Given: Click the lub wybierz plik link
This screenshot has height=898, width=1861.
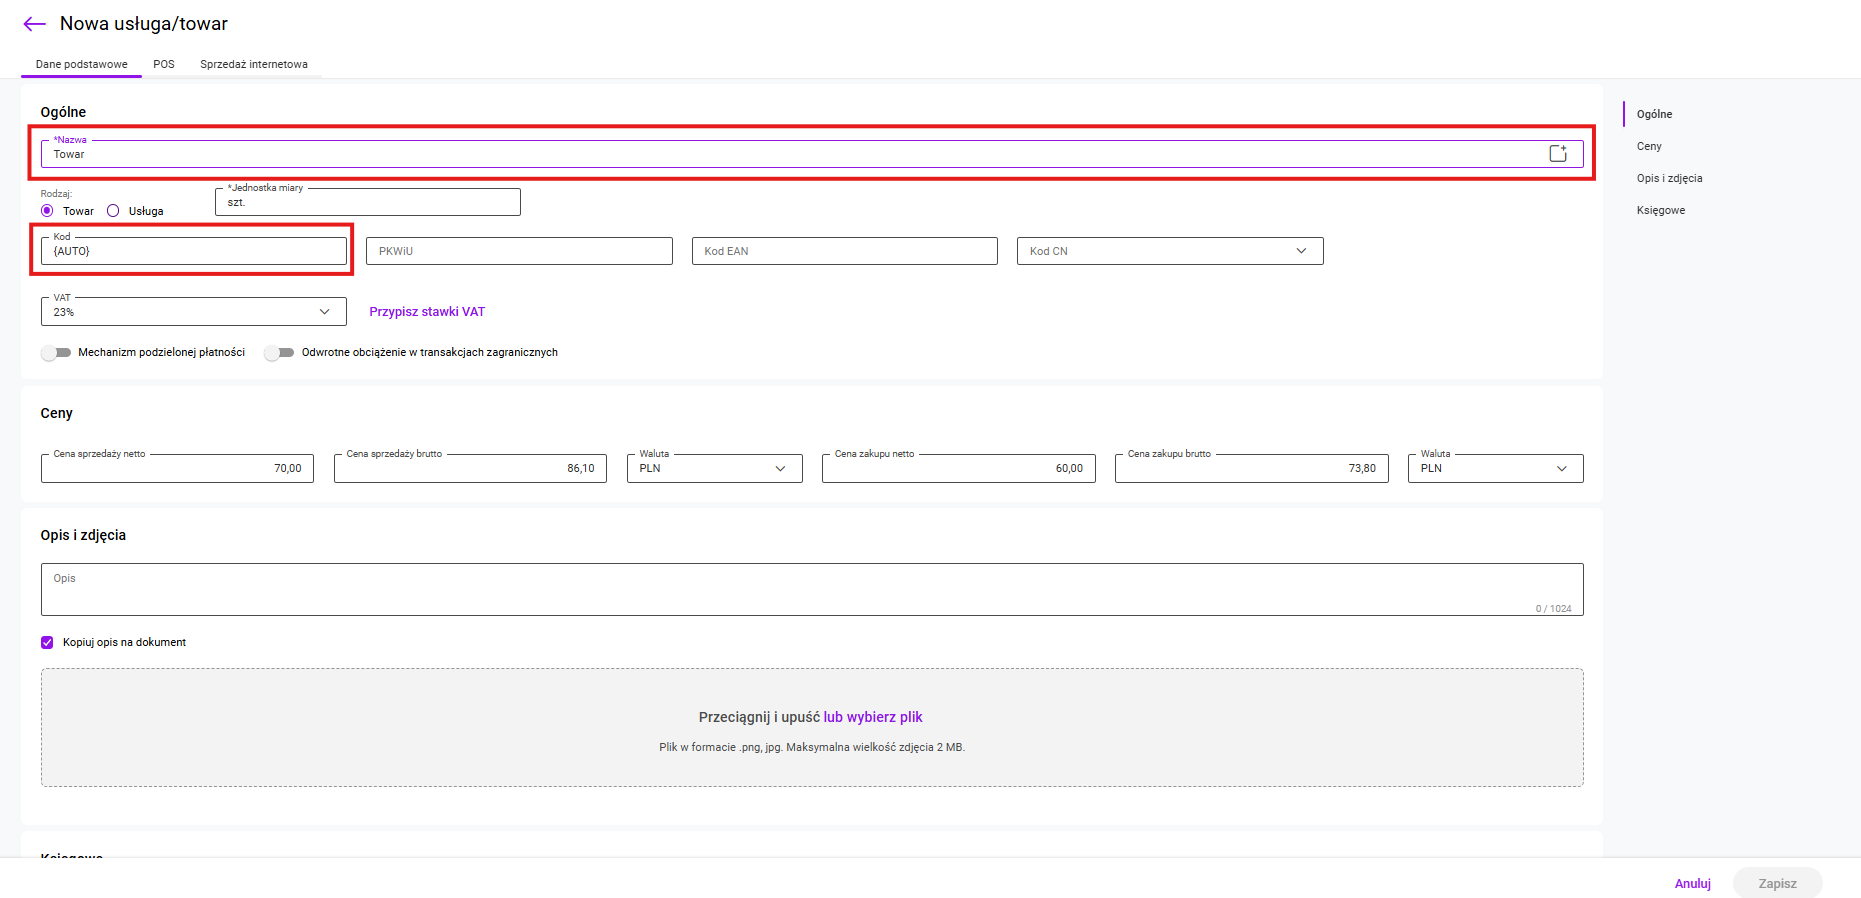Looking at the screenshot, I should coord(872,717).
